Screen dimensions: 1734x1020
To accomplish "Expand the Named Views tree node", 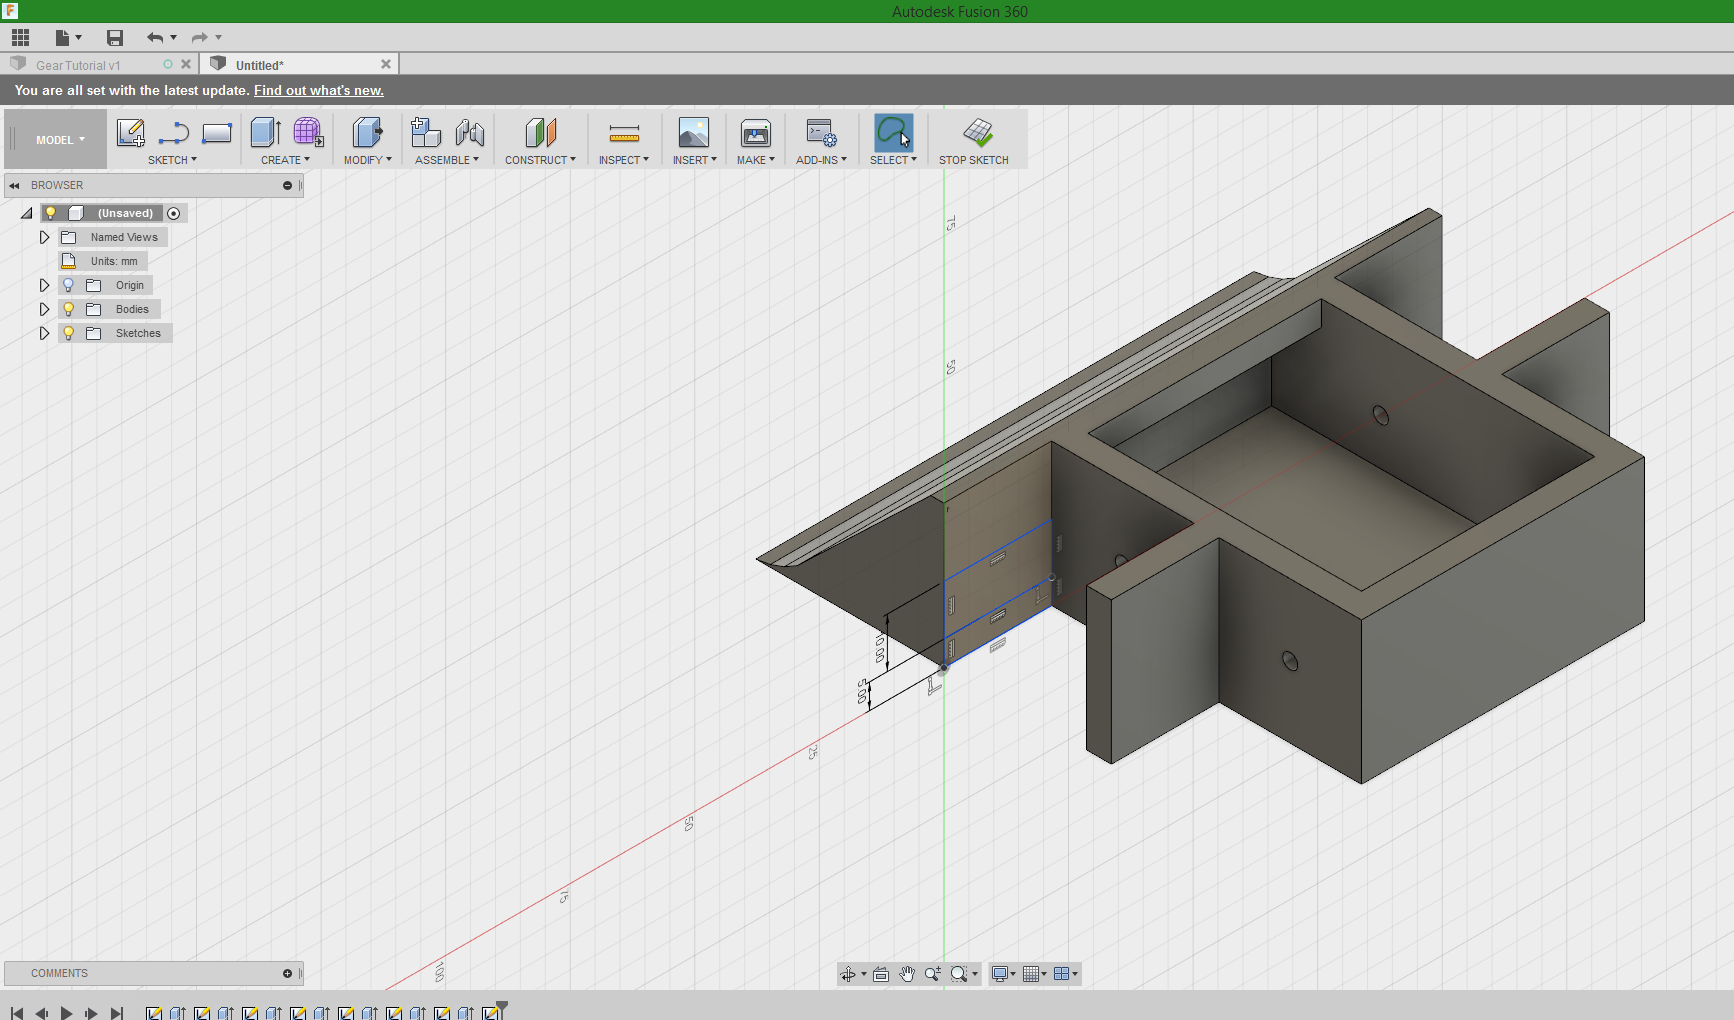I will click(44, 237).
